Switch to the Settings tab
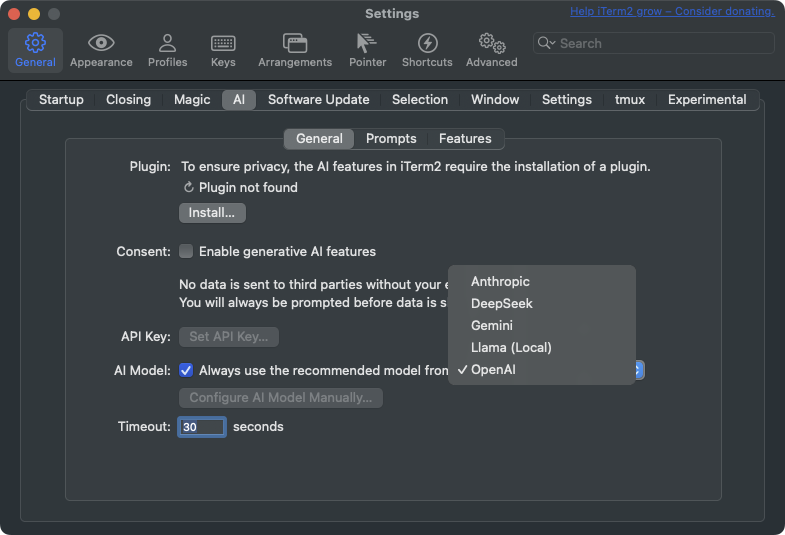 click(x=567, y=100)
